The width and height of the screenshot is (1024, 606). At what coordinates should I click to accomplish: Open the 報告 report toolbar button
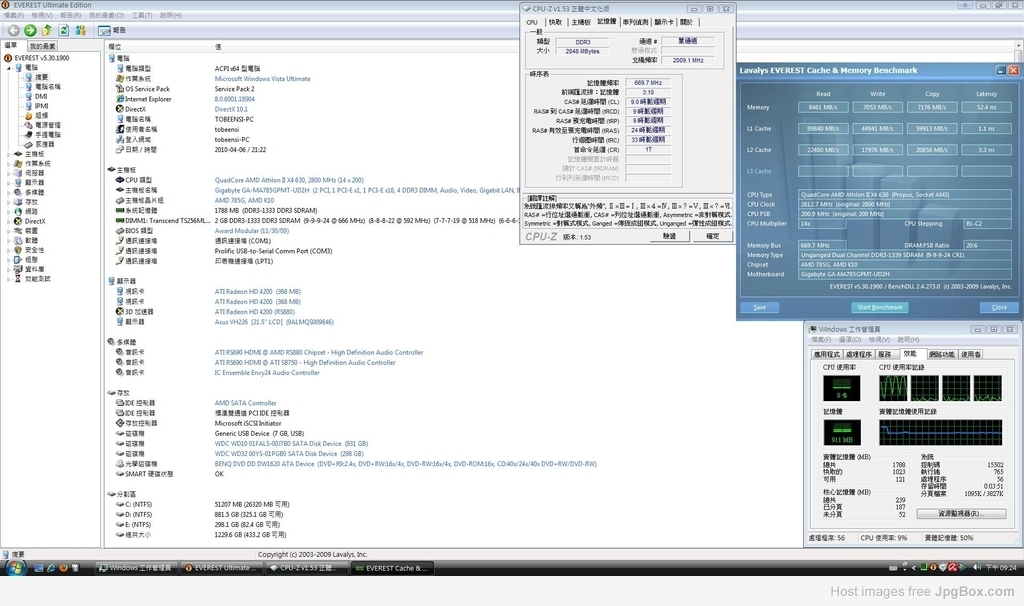click(x=112, y=30)
